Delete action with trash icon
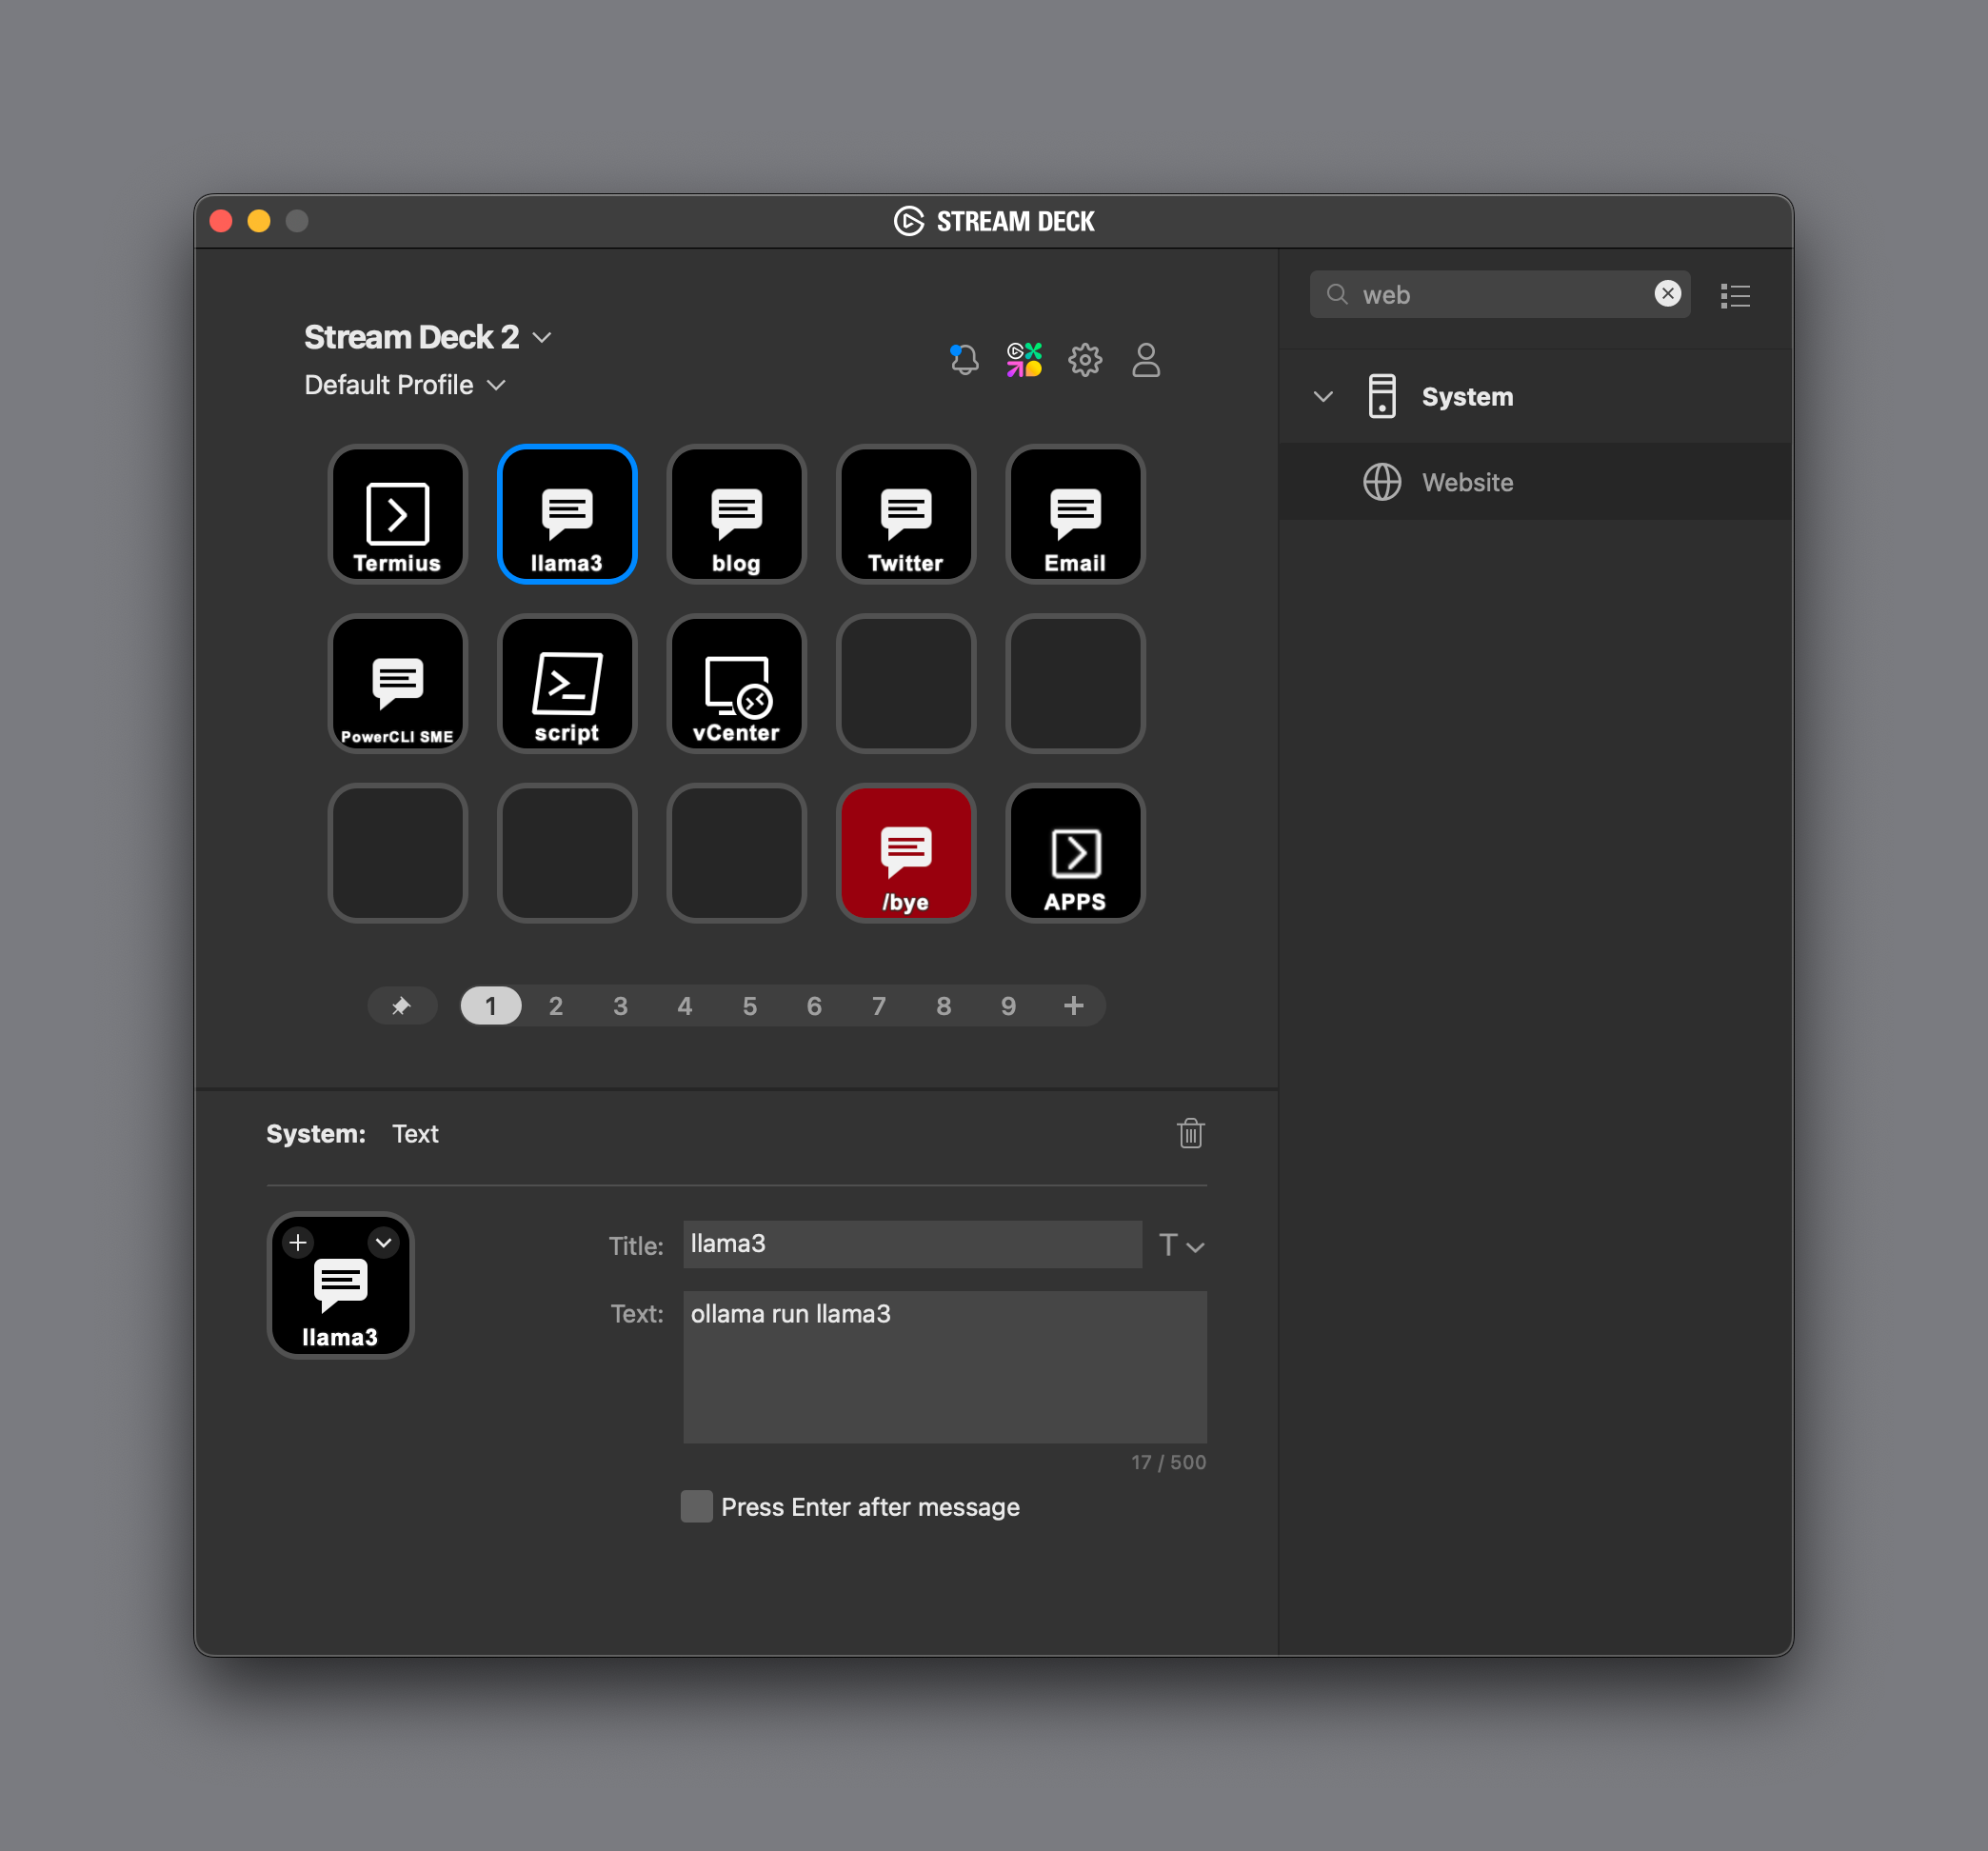 pos(1190,1133)
